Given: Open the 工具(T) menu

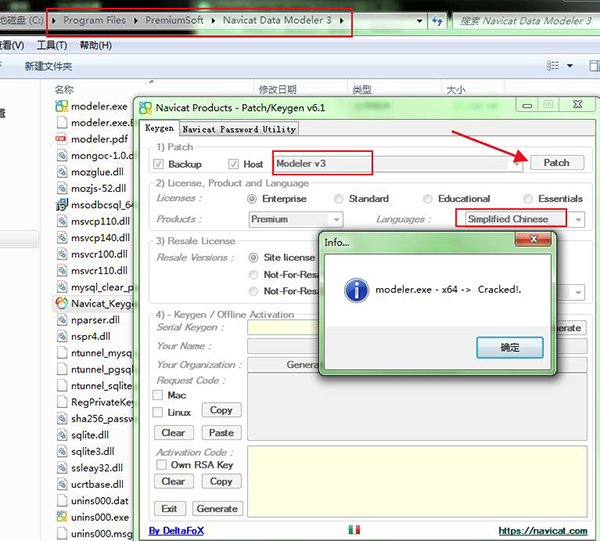Looking at the screenshot, I should [x=51, y=45].
